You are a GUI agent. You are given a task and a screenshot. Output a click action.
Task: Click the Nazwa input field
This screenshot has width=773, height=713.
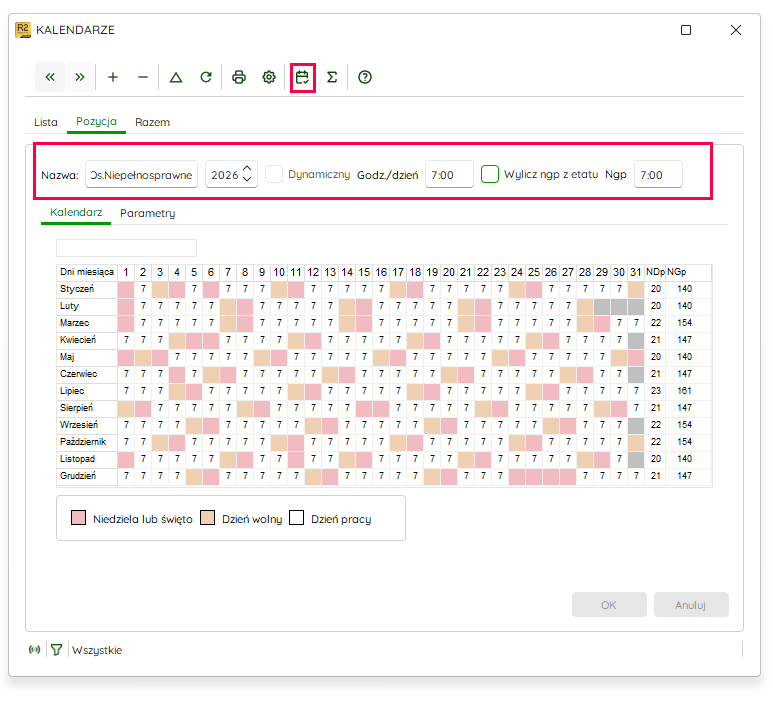click(x=141, y=175)
